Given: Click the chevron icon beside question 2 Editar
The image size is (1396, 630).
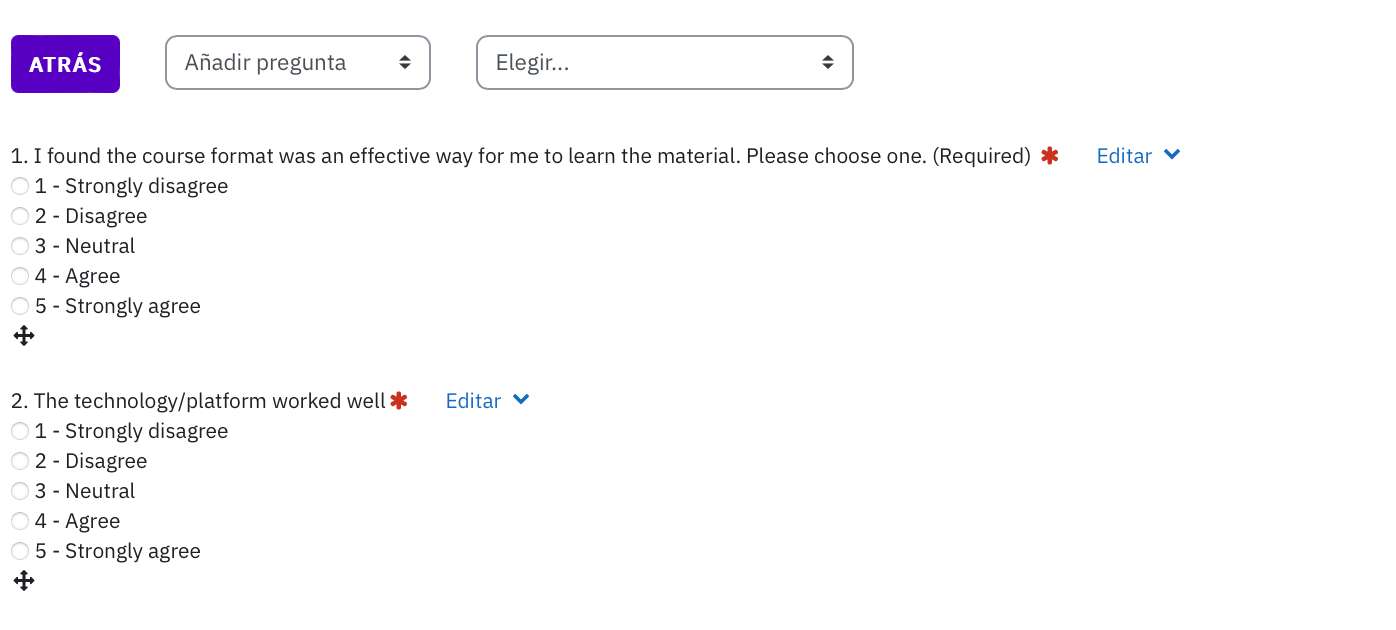Looking at the screenshot, I should click(521, 400).
